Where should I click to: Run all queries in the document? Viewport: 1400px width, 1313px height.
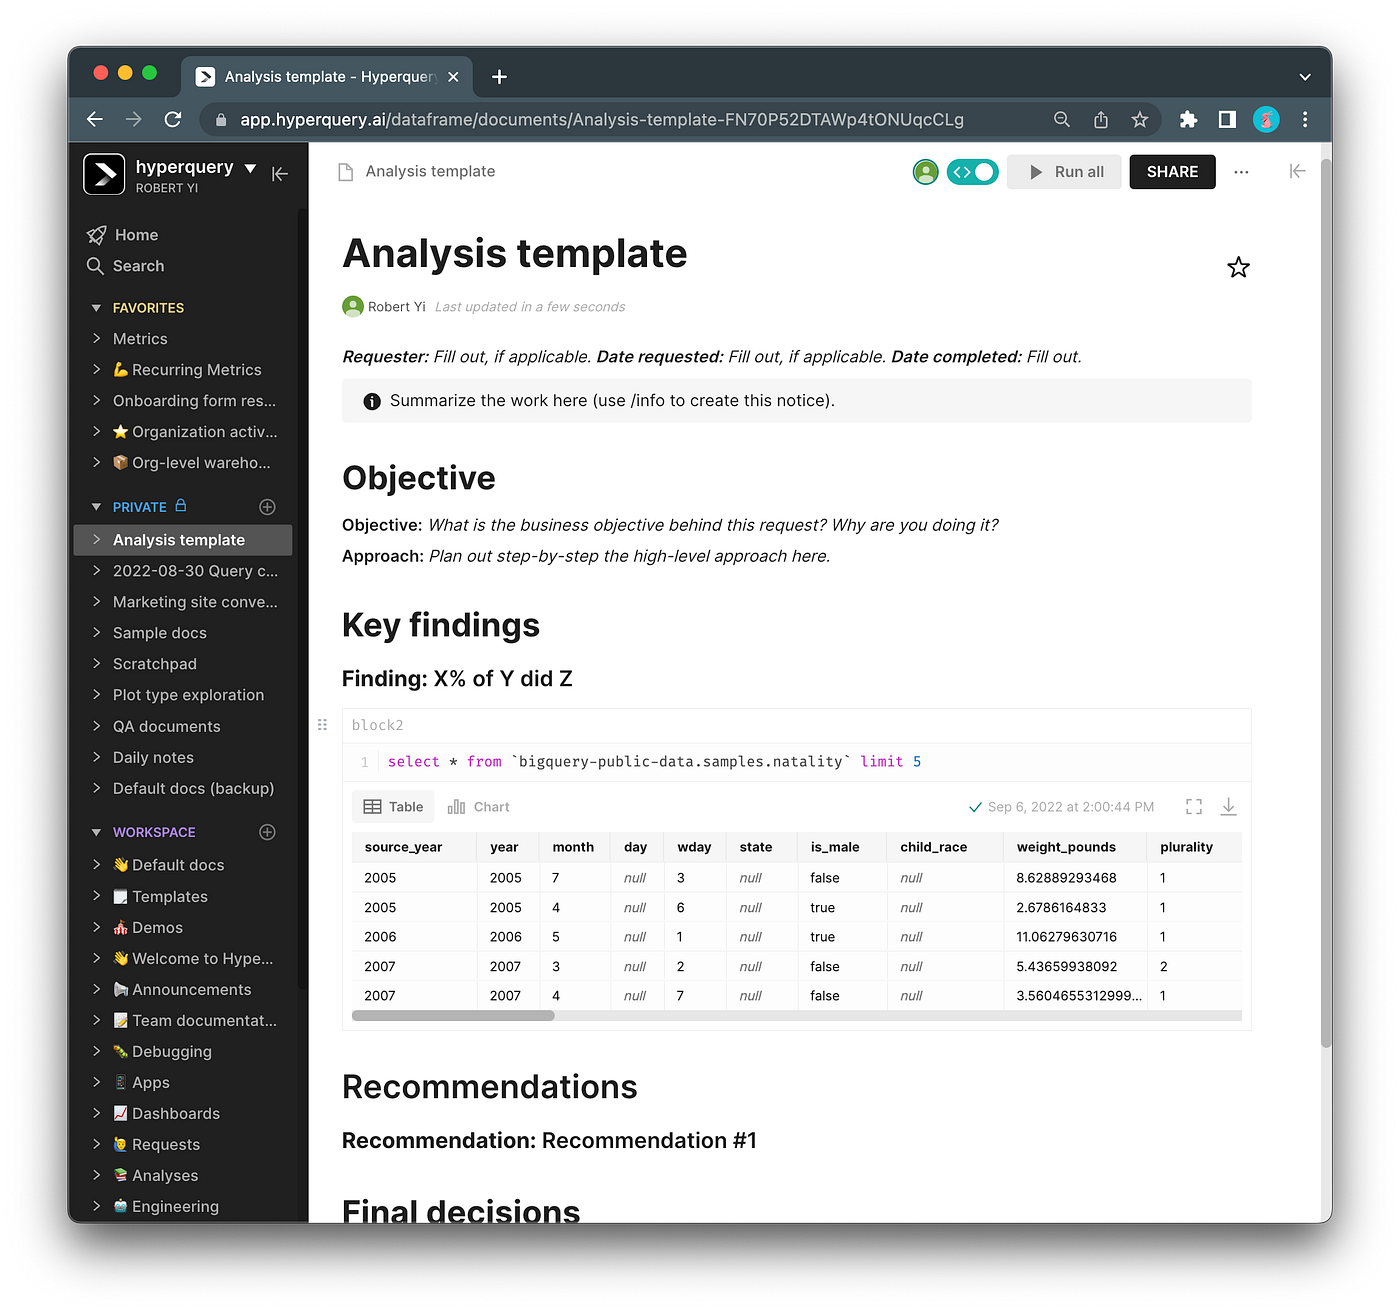[1063, 171]
